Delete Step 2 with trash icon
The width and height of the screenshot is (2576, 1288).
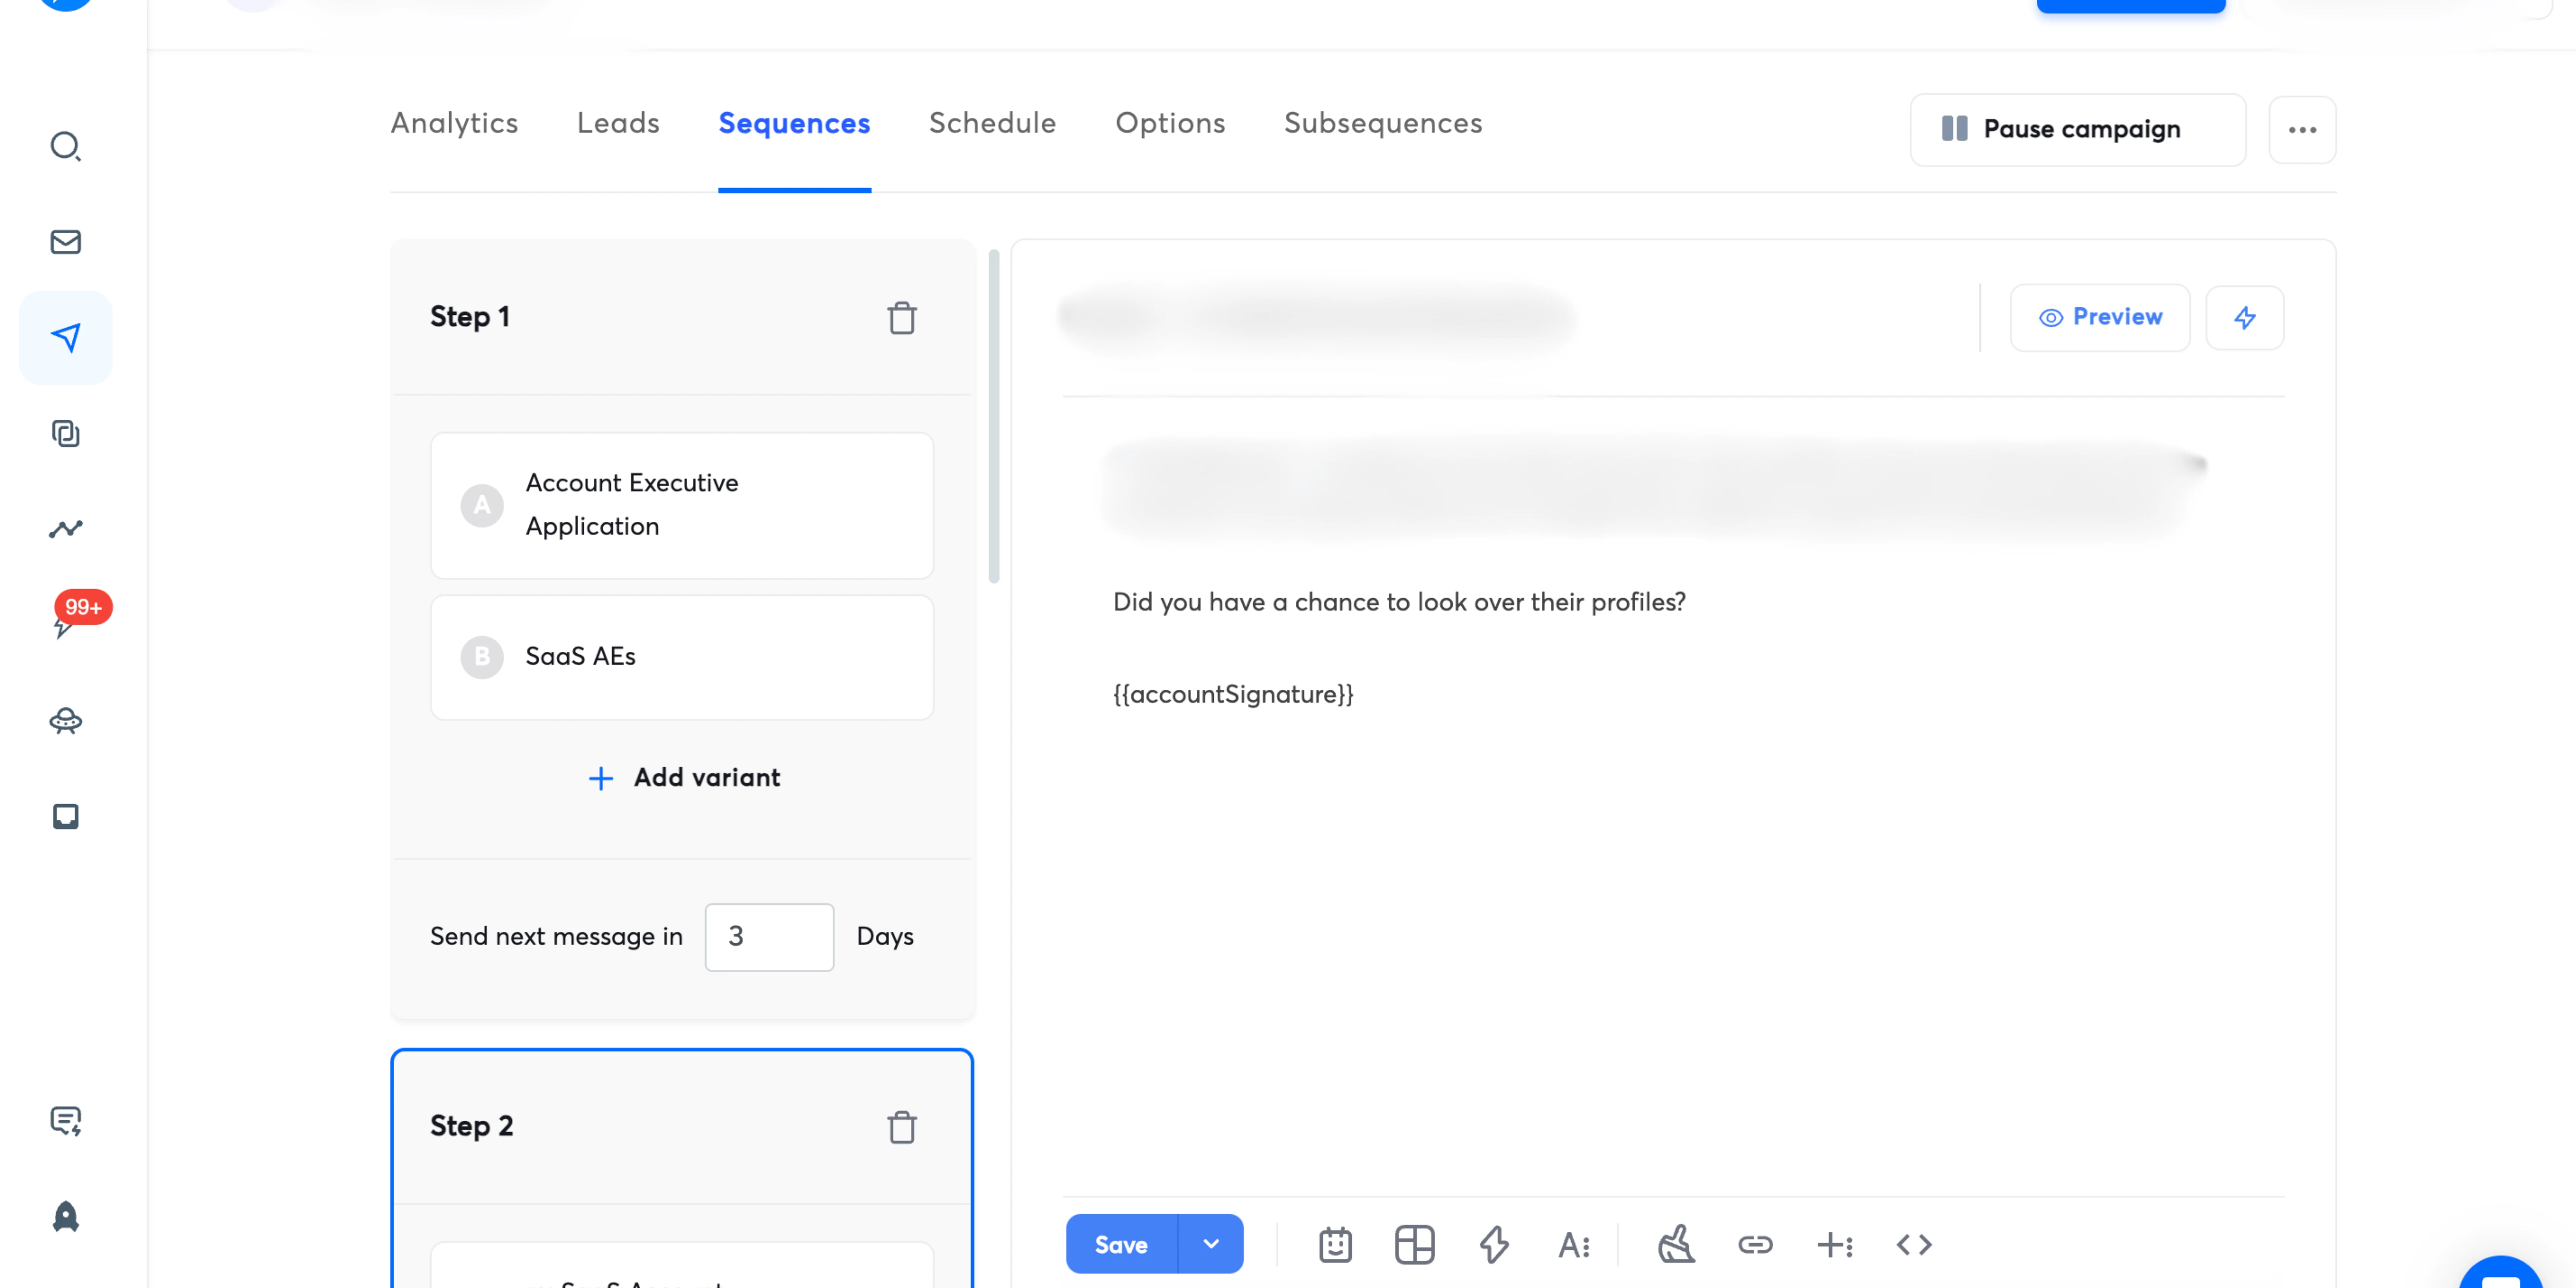(902, 1127)
